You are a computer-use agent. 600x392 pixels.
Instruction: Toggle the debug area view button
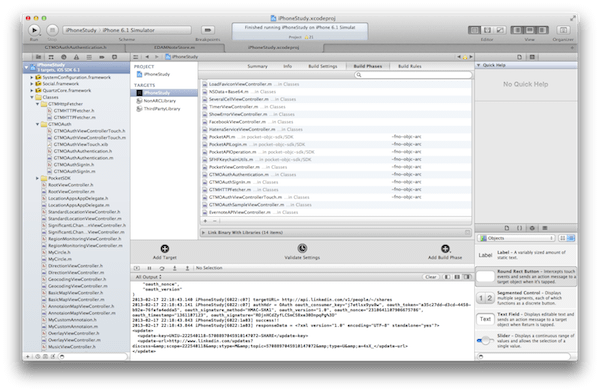(530, 30)
